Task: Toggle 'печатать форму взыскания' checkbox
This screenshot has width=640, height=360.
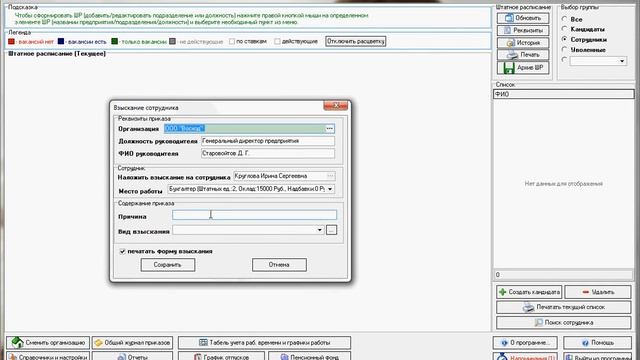Action: pyautogui.click(x=122, y=251)
